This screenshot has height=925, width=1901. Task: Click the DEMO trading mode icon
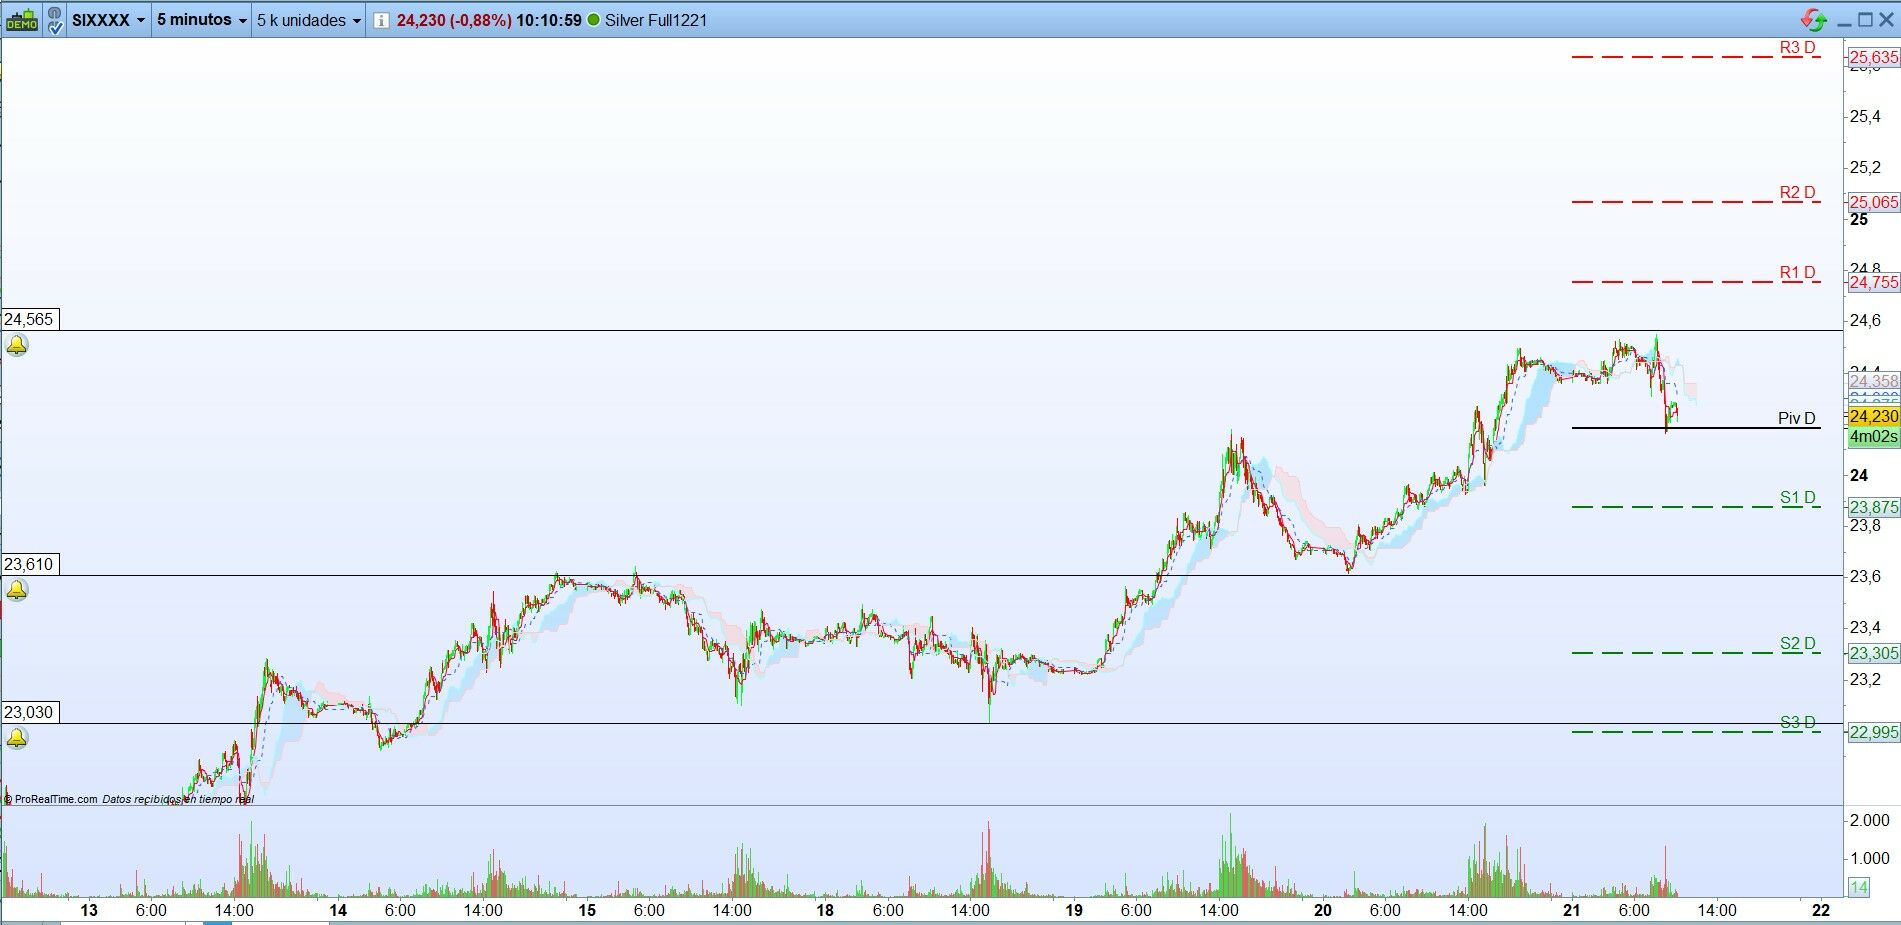coord(22,20)
